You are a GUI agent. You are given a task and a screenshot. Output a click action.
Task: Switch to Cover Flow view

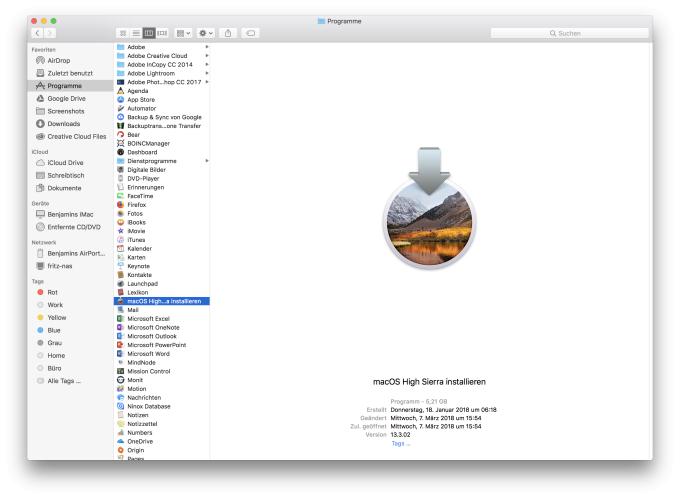(162, 33)
